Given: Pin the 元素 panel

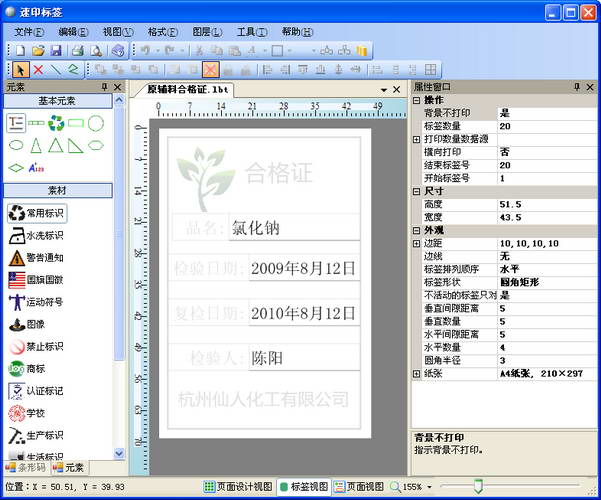Looking at the screenshot, I should coord(104,87).
